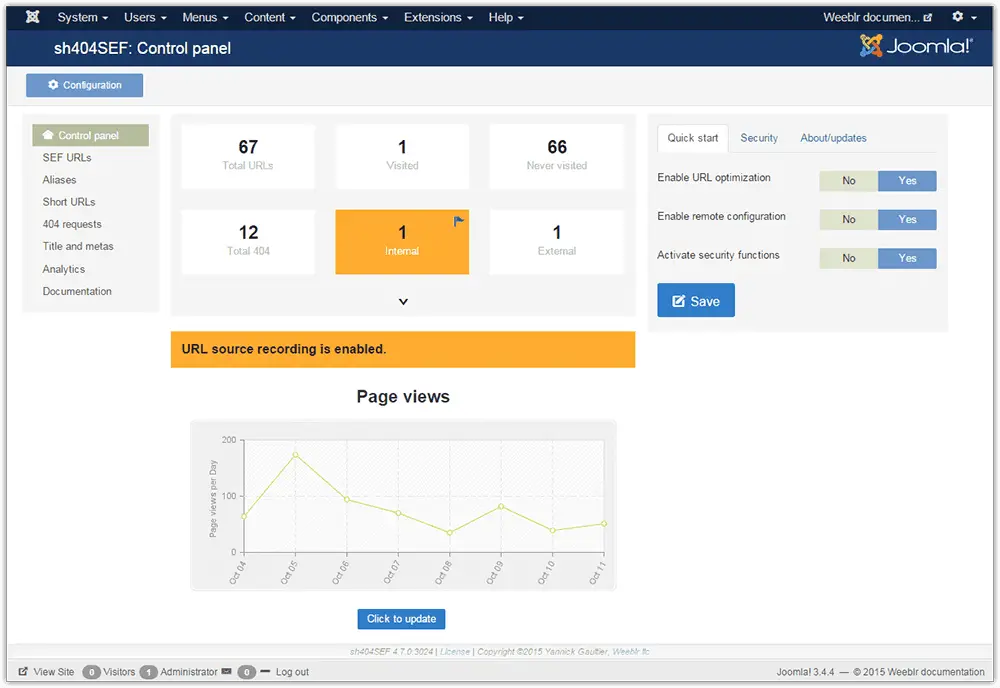Switch to the Quick start tab
This screenshot has height=688, width=1000.
point(693,138)
